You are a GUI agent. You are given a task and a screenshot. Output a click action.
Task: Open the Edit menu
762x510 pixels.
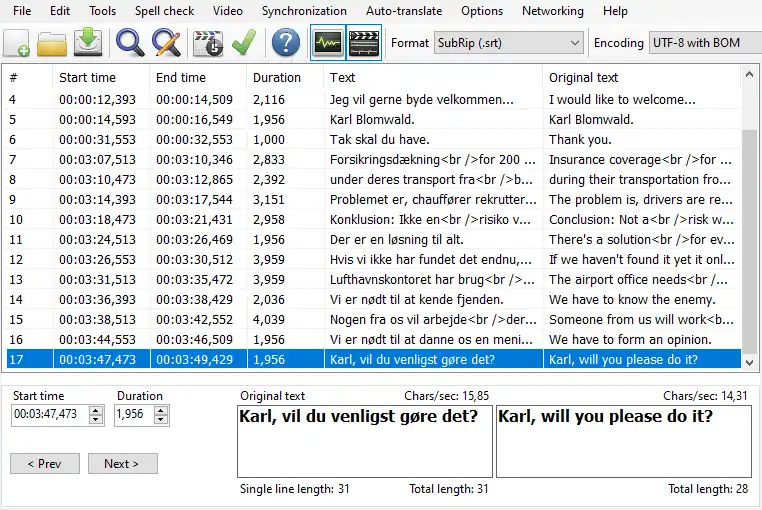(60, 11)
